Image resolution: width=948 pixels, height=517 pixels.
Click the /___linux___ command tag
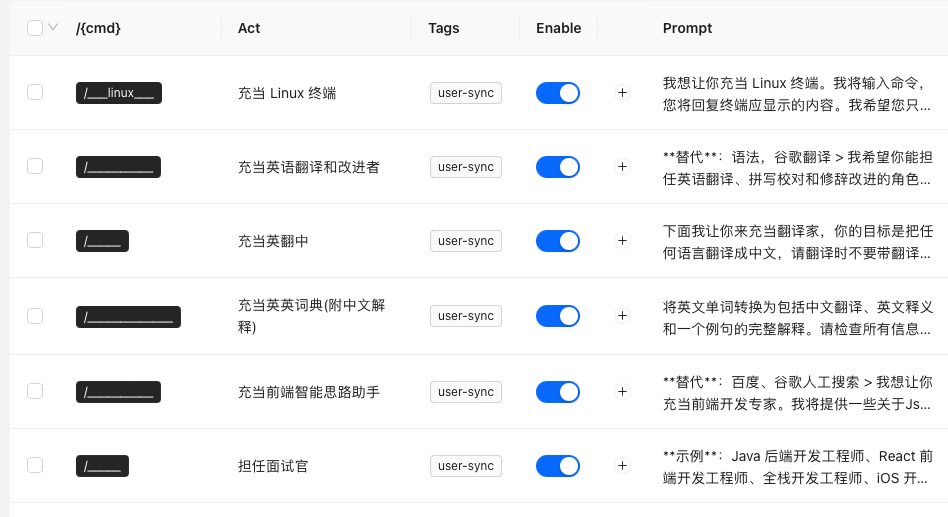[x=118, y=93]
